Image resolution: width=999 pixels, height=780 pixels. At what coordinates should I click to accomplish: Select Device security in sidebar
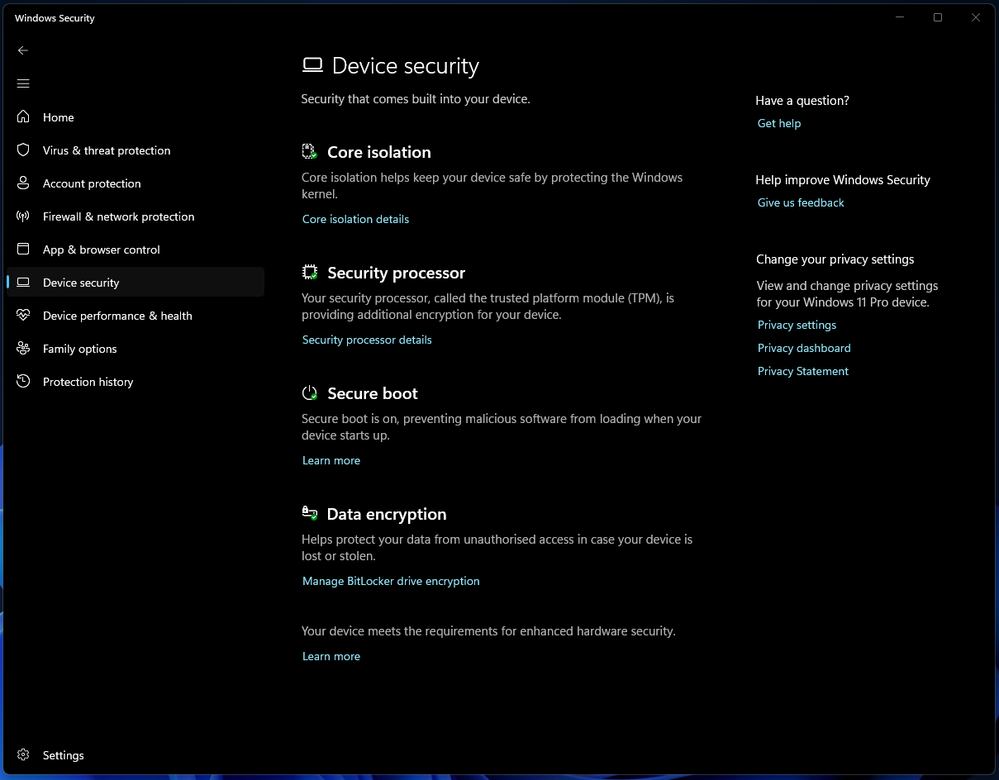[x=136, y=282]
